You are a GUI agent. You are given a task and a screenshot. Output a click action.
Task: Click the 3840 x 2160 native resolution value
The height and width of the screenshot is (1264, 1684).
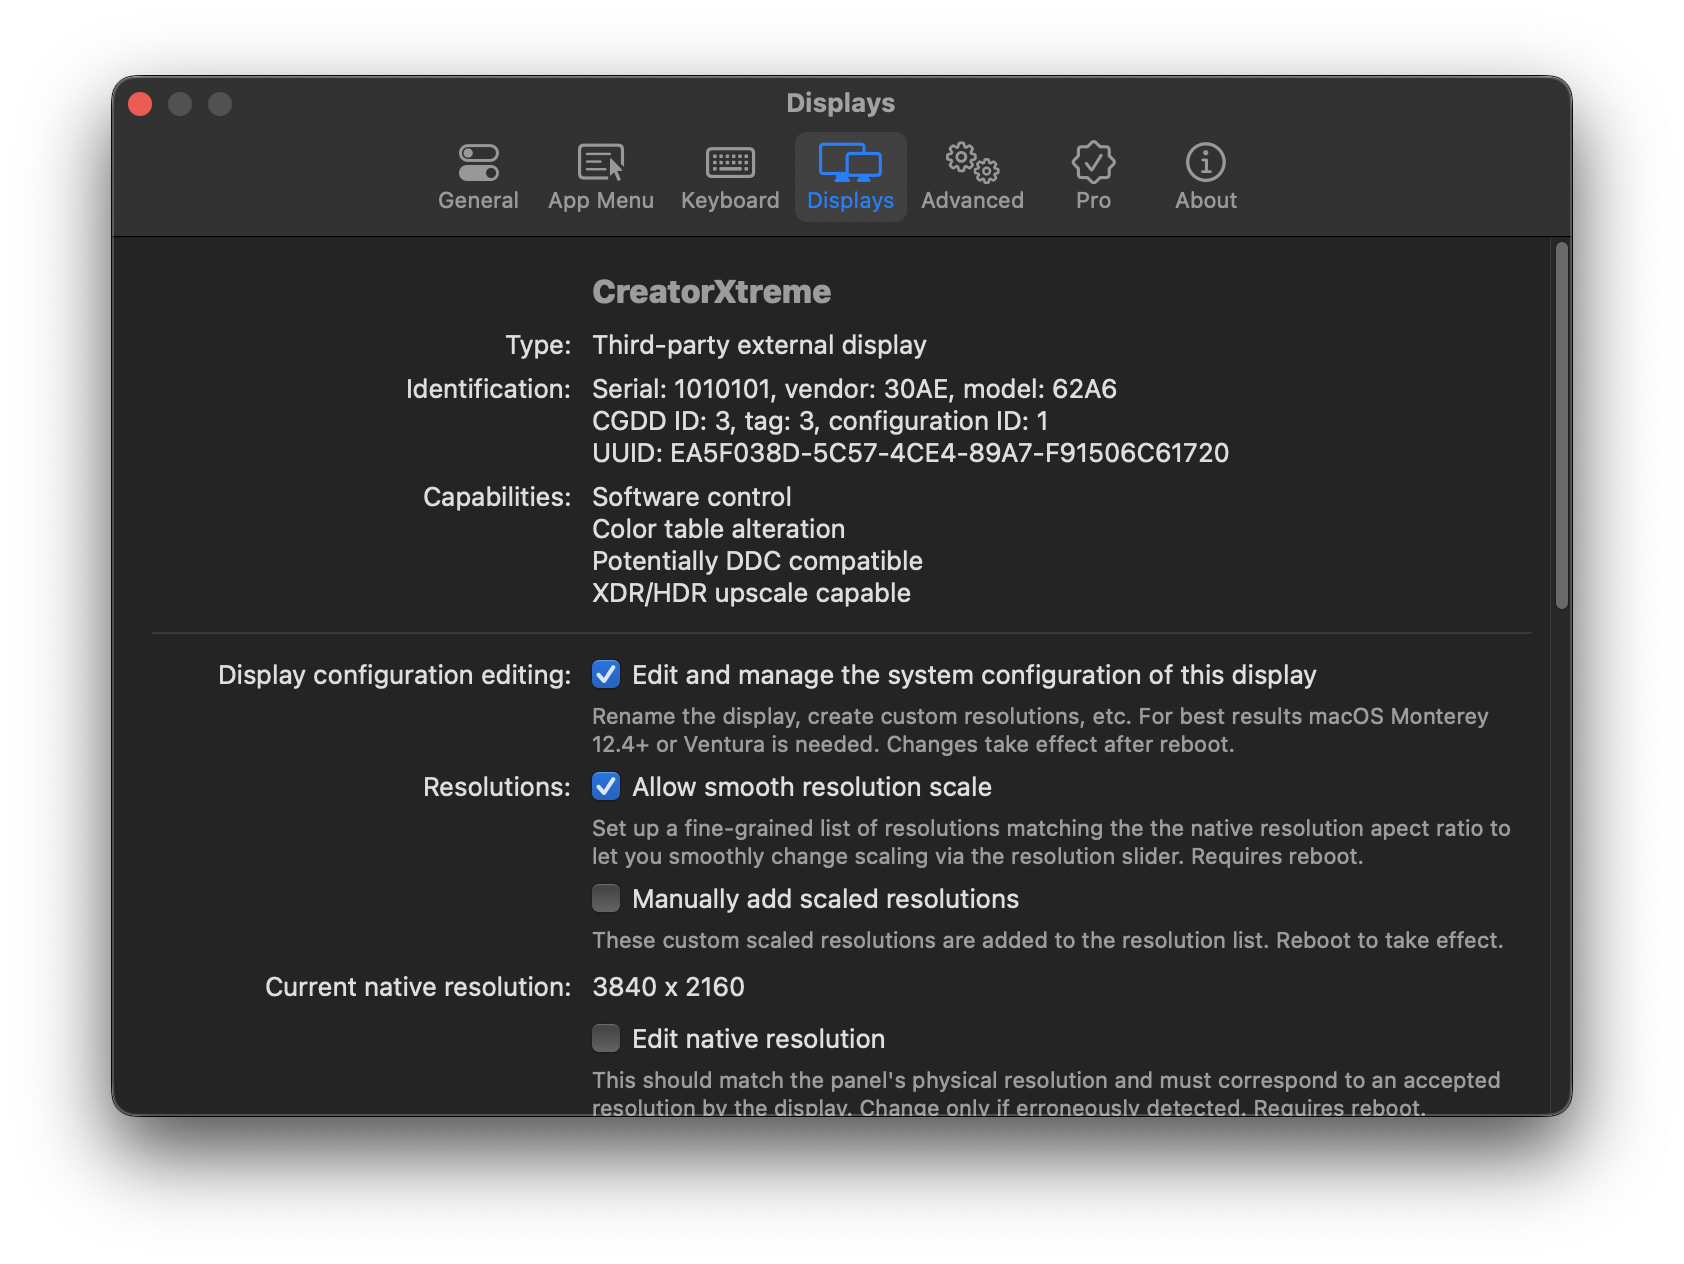click(668, 987)
